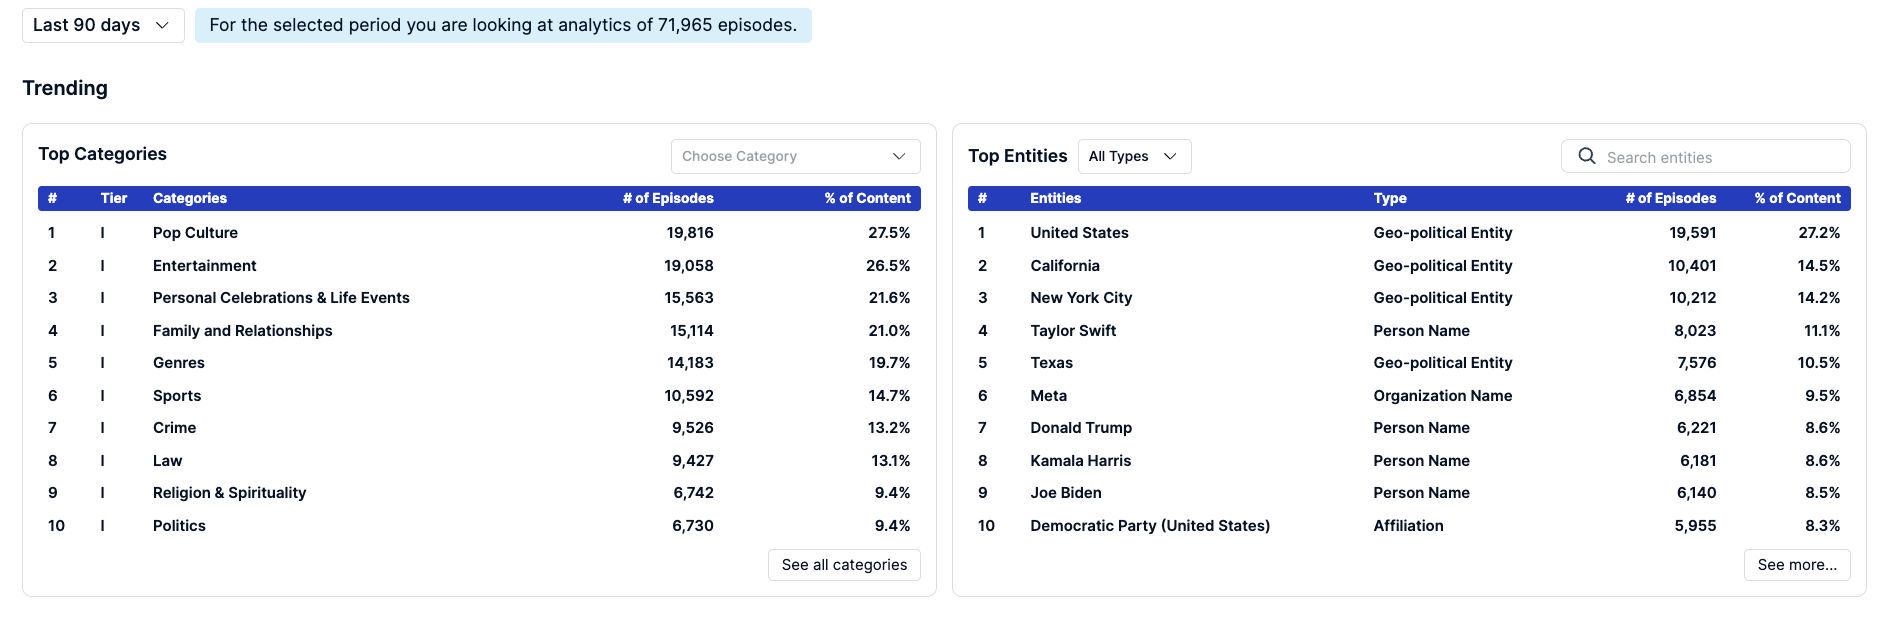Image resolution: width=1893 pixels, height=627 pixels.
Task: Click the Type column header in entities
Action: pyautogui.click(x=1390, y=198)
